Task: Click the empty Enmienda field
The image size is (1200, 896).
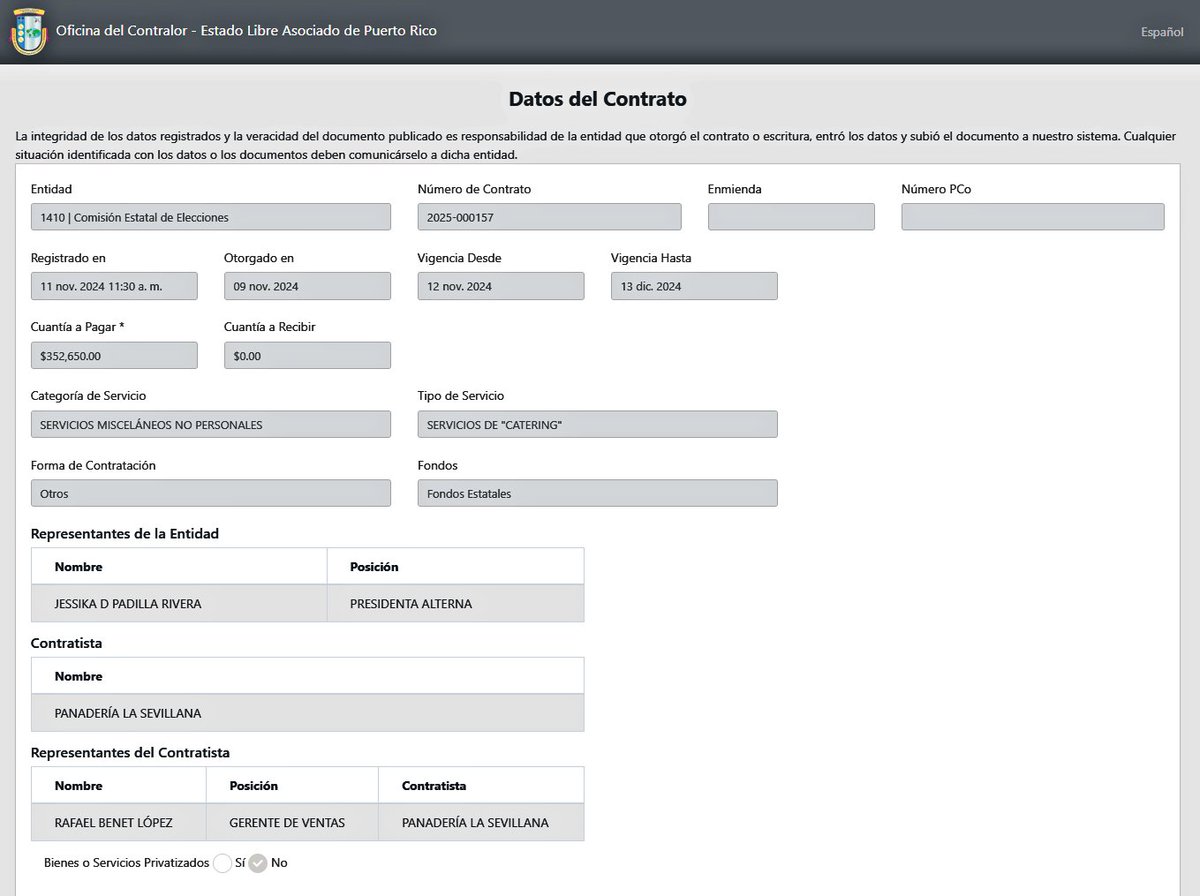Action: [x=791, y=217]
